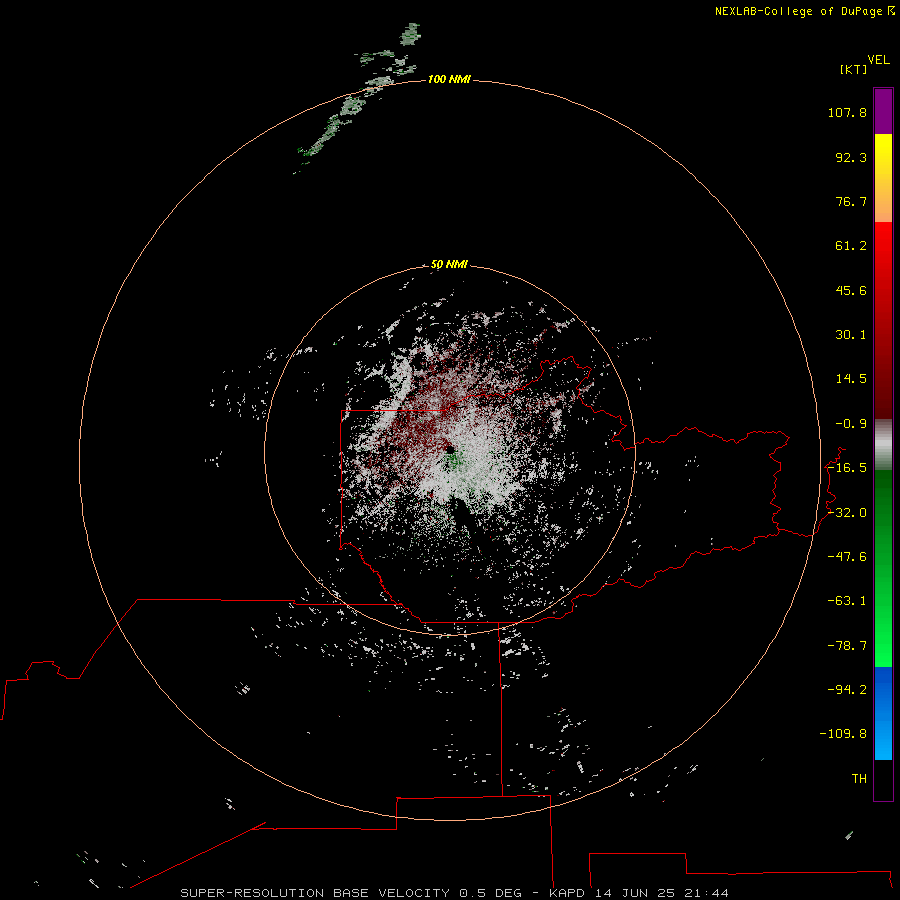Click the 14.5 legend value
The image size is (900, 900).
pyautogui.click(x=851, y=379)
